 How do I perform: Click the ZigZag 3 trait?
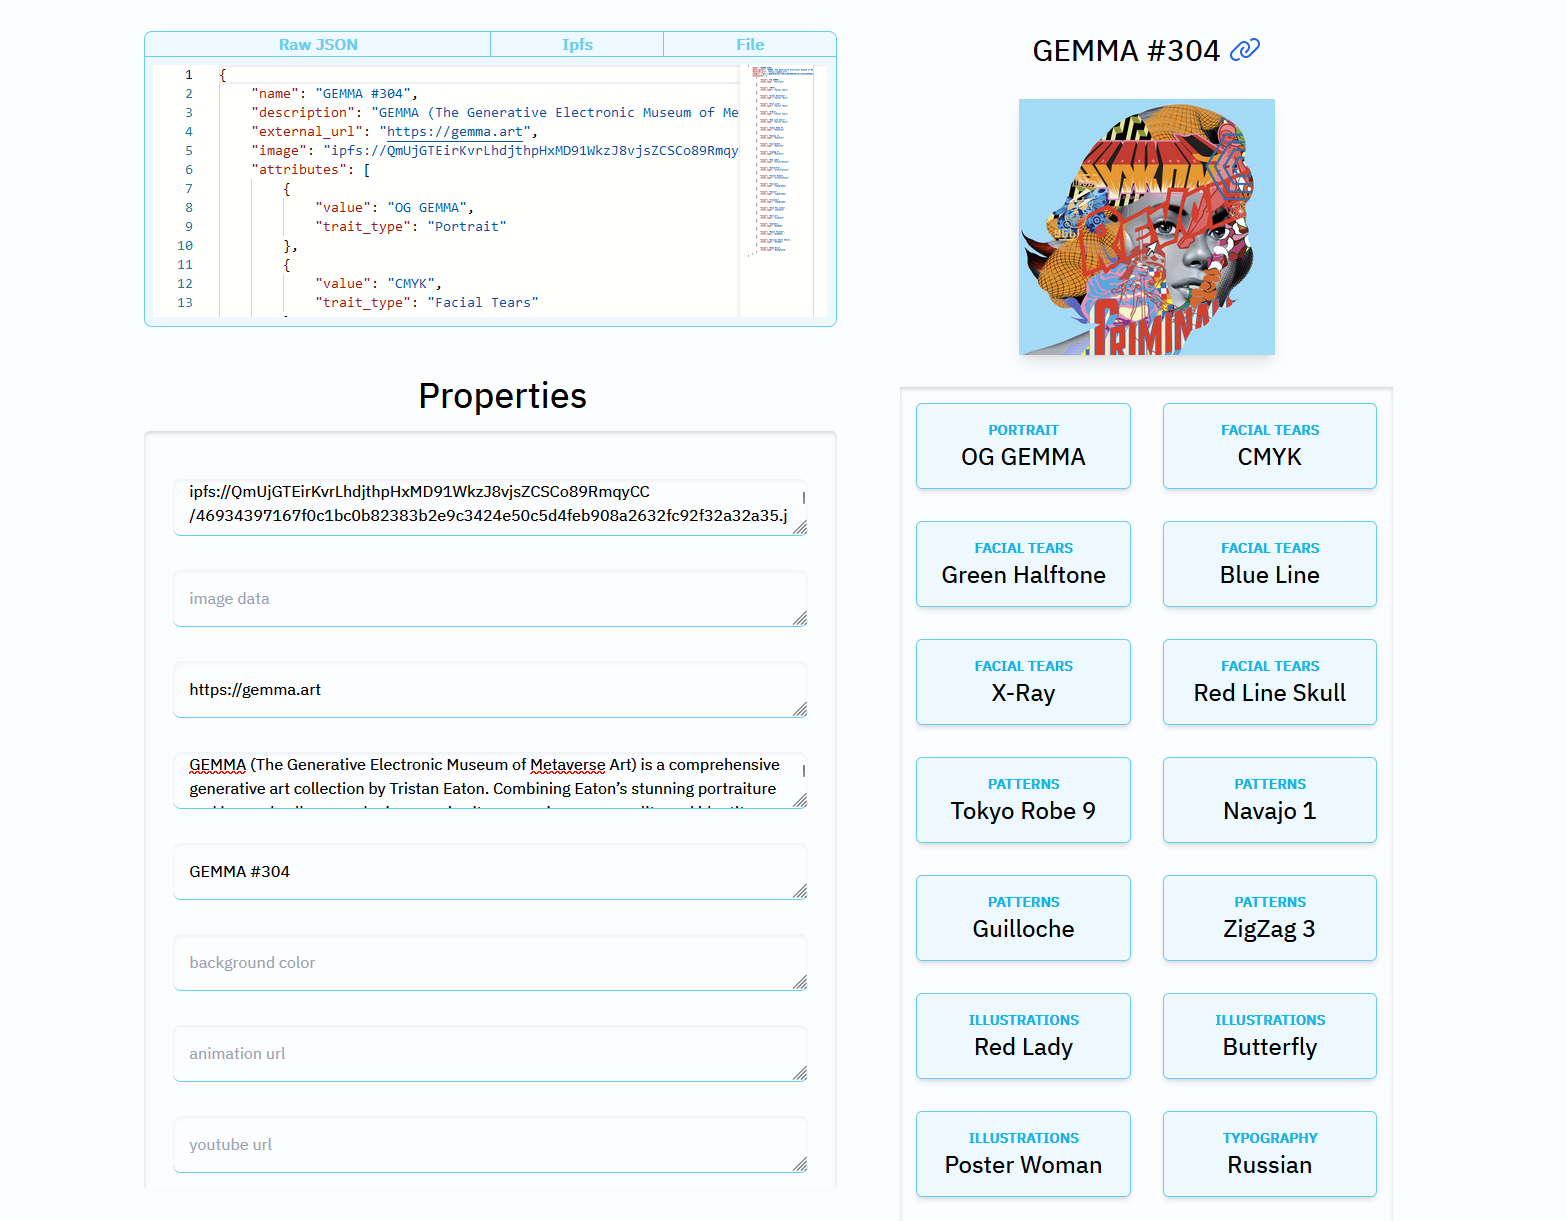pyautogui.click(x=1269, y=918)
